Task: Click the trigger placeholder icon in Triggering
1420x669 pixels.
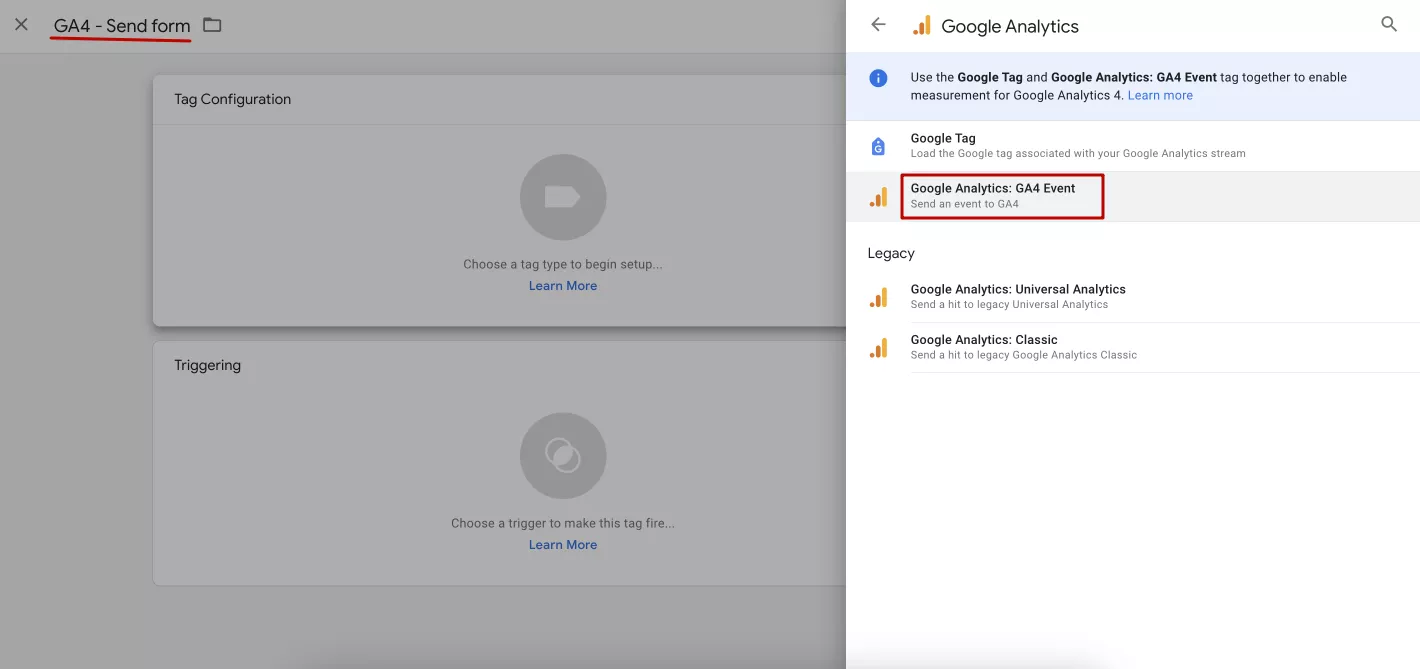Action: coord(563,456)
